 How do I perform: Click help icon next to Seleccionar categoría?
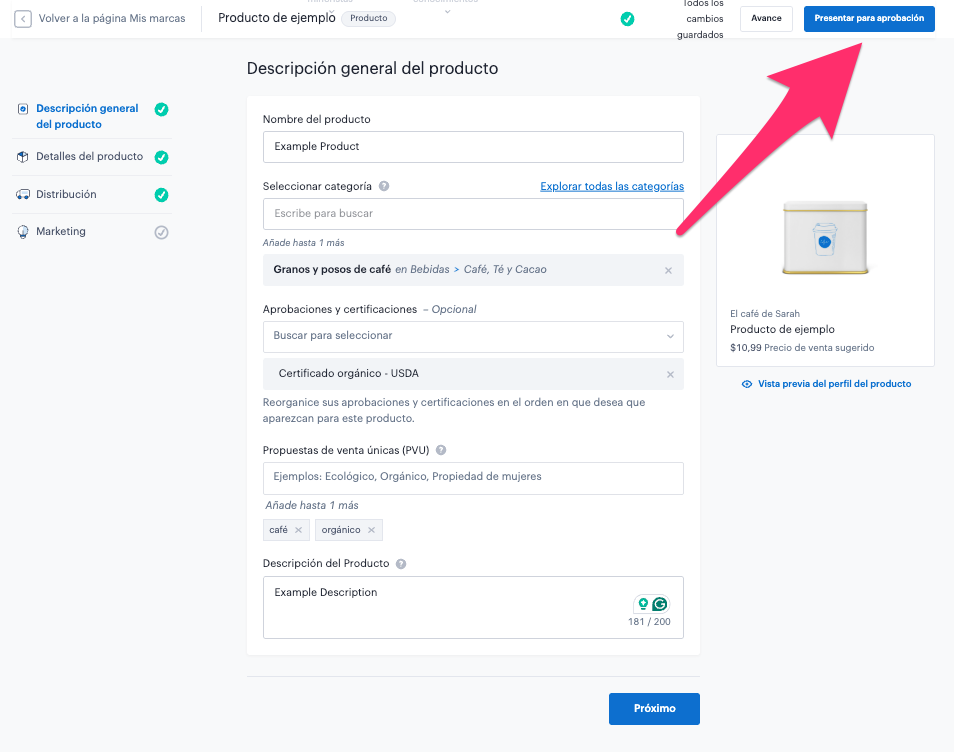(x=384, y=186)
